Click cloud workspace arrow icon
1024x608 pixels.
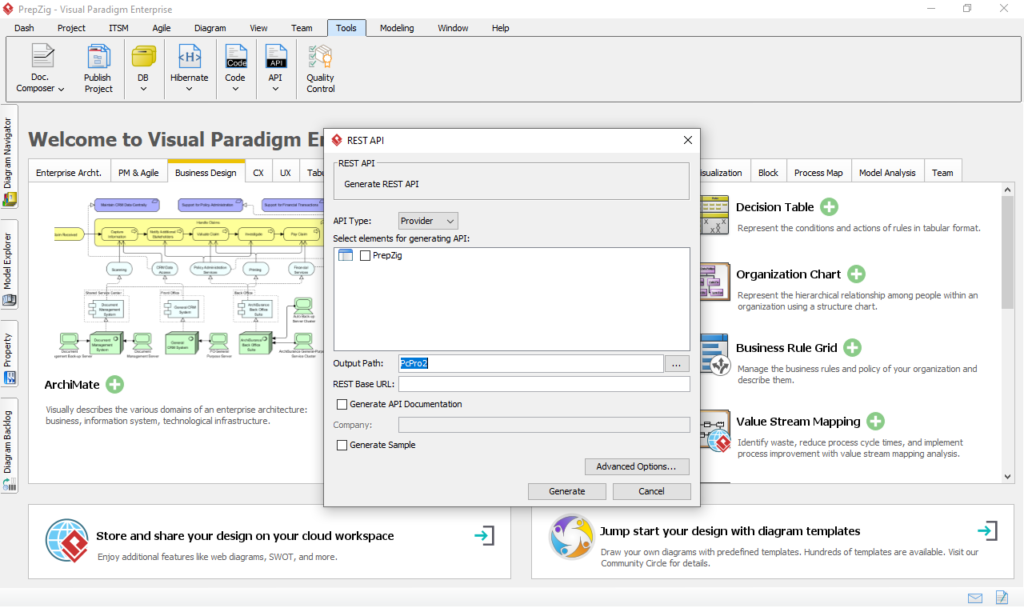(x=484, y=536)
